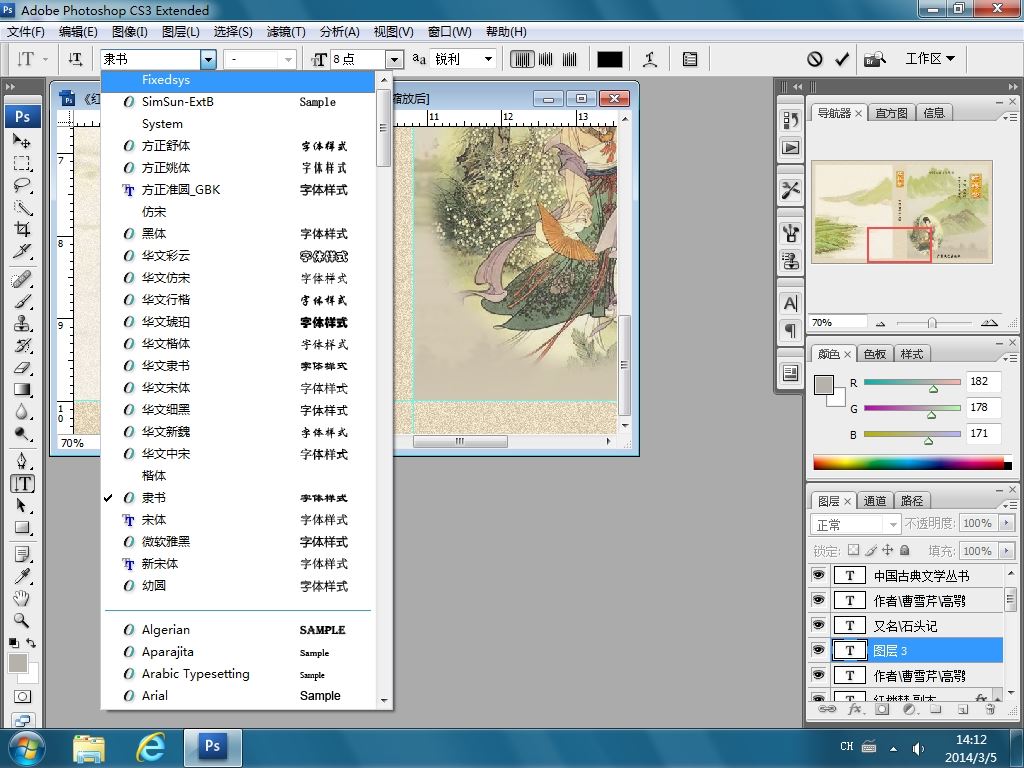The width and height of the screenshot is (1024, 768).
Task: Open the 文件(F) menu
Action: (x=25, y=31)
